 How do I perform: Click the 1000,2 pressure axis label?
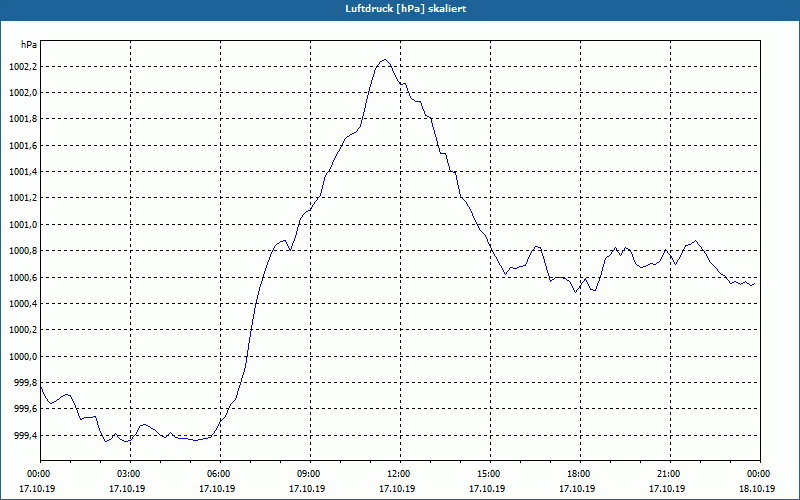pyautogui.click(x=23, y=330)
